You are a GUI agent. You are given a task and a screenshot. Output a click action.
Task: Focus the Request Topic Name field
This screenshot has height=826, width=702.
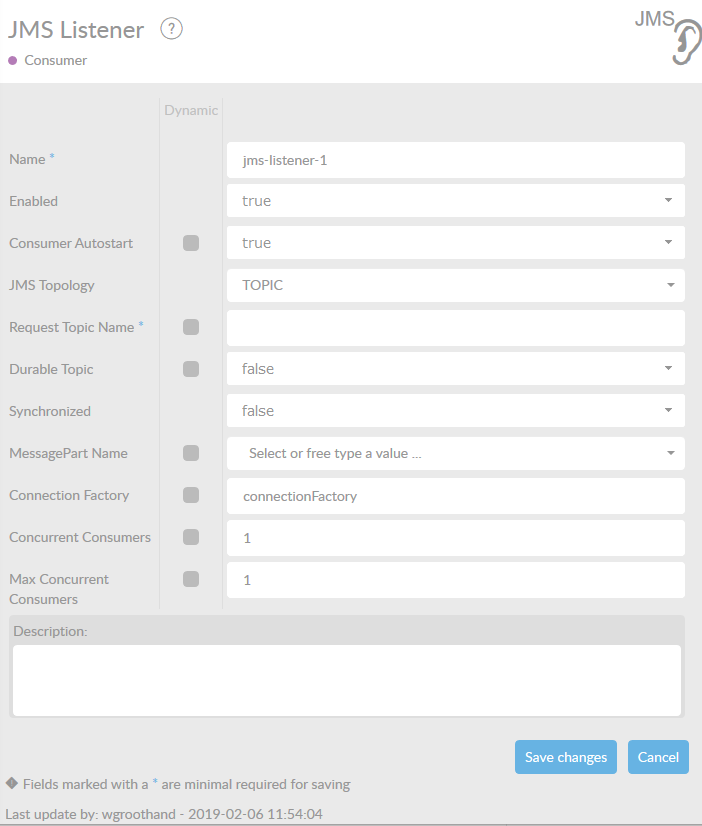(455, 327)
